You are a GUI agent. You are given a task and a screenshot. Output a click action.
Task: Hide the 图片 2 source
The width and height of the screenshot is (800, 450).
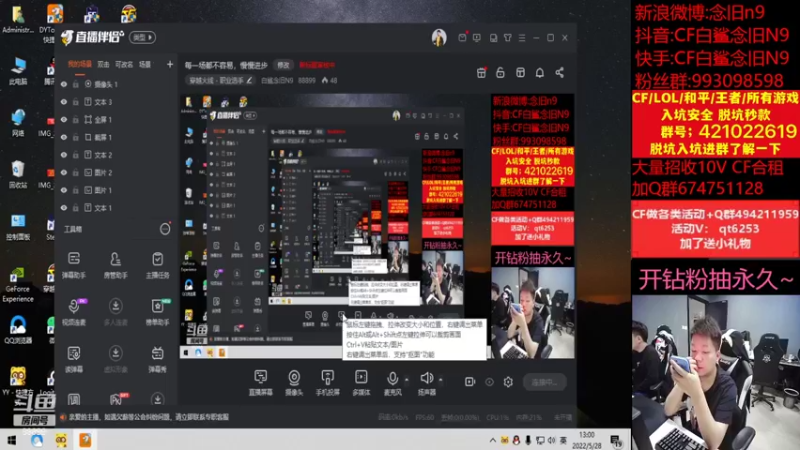pos(64,172)
